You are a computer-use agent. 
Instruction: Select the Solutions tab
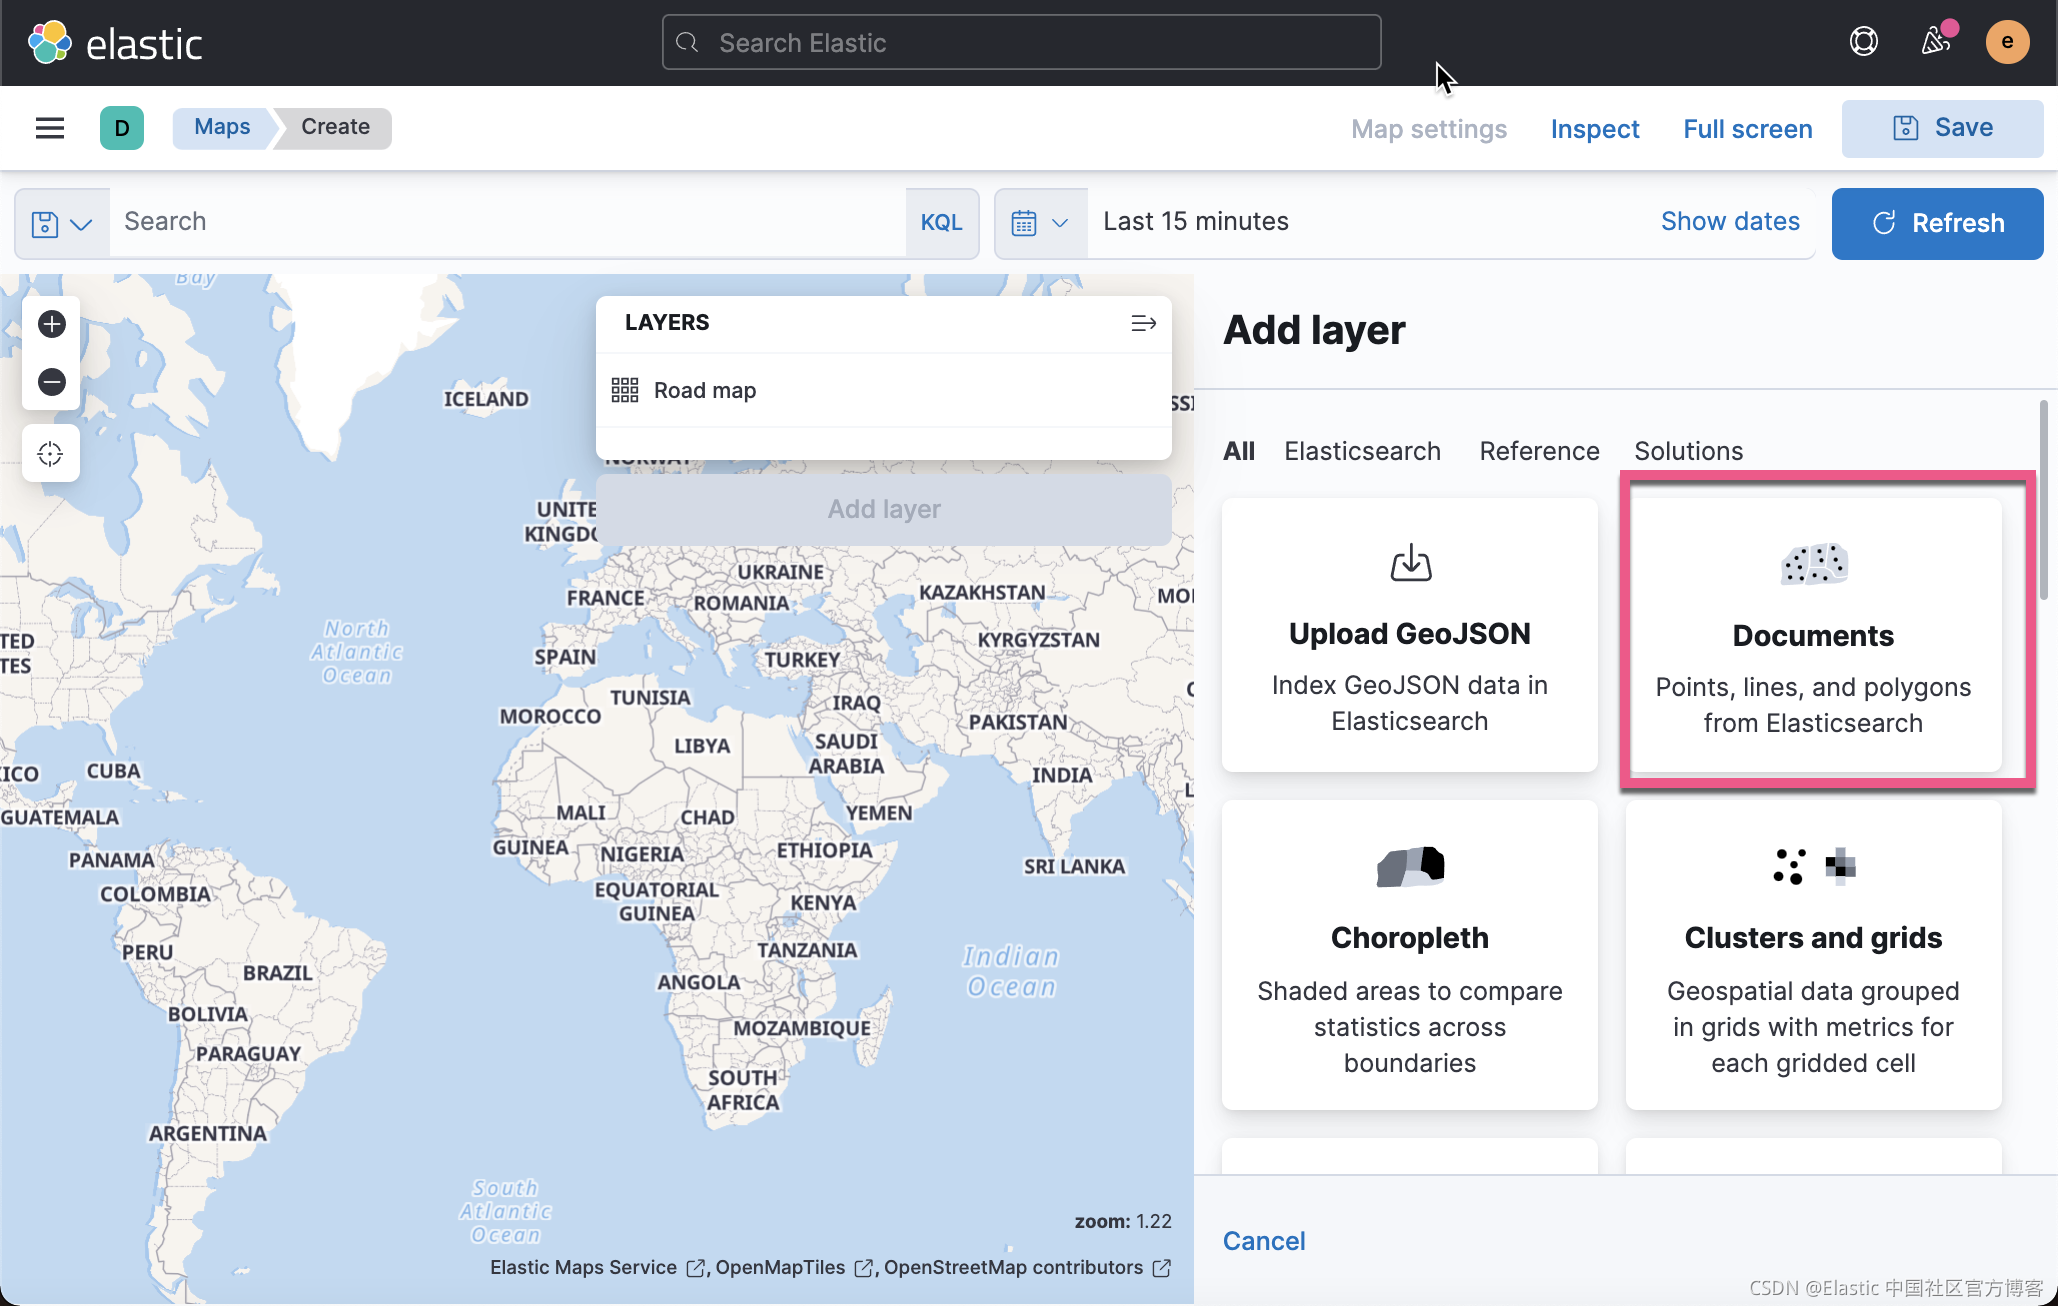(1688, 451)
